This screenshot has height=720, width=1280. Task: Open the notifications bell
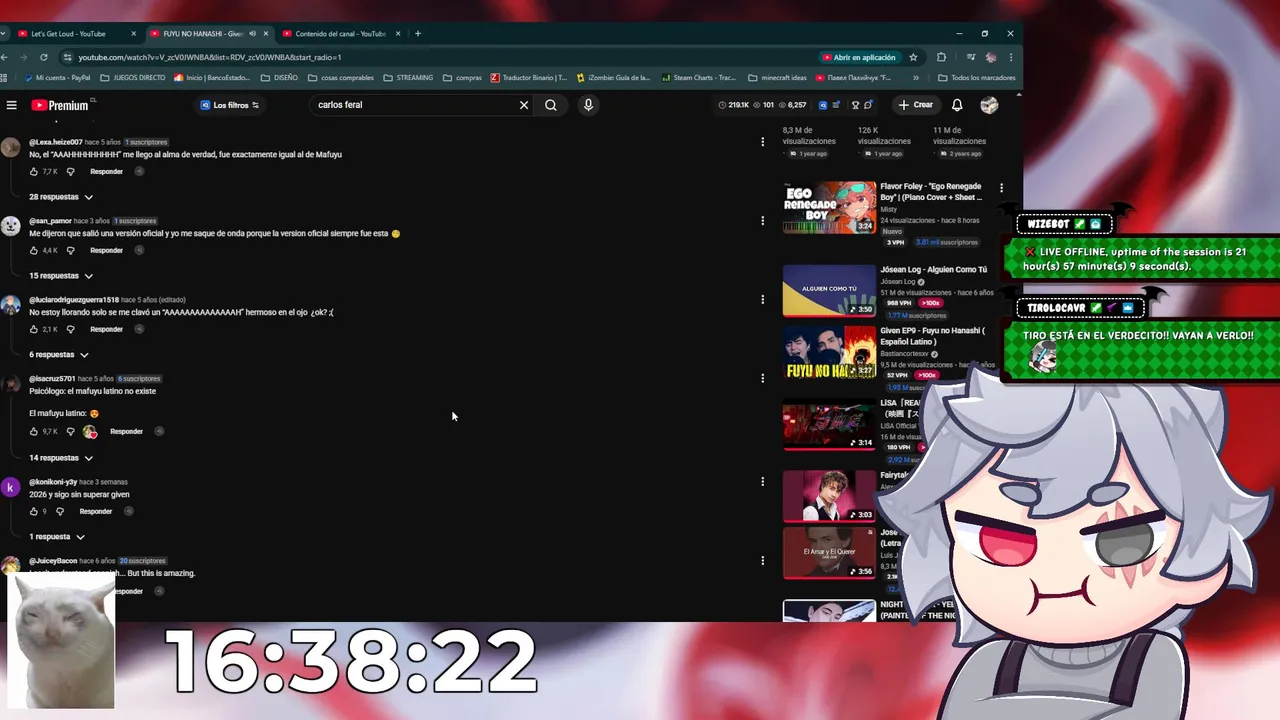click(957, 105)
